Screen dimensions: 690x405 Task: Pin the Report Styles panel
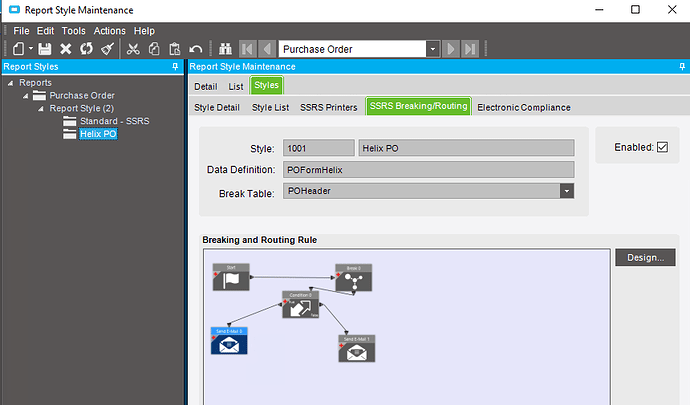(175, 66)
